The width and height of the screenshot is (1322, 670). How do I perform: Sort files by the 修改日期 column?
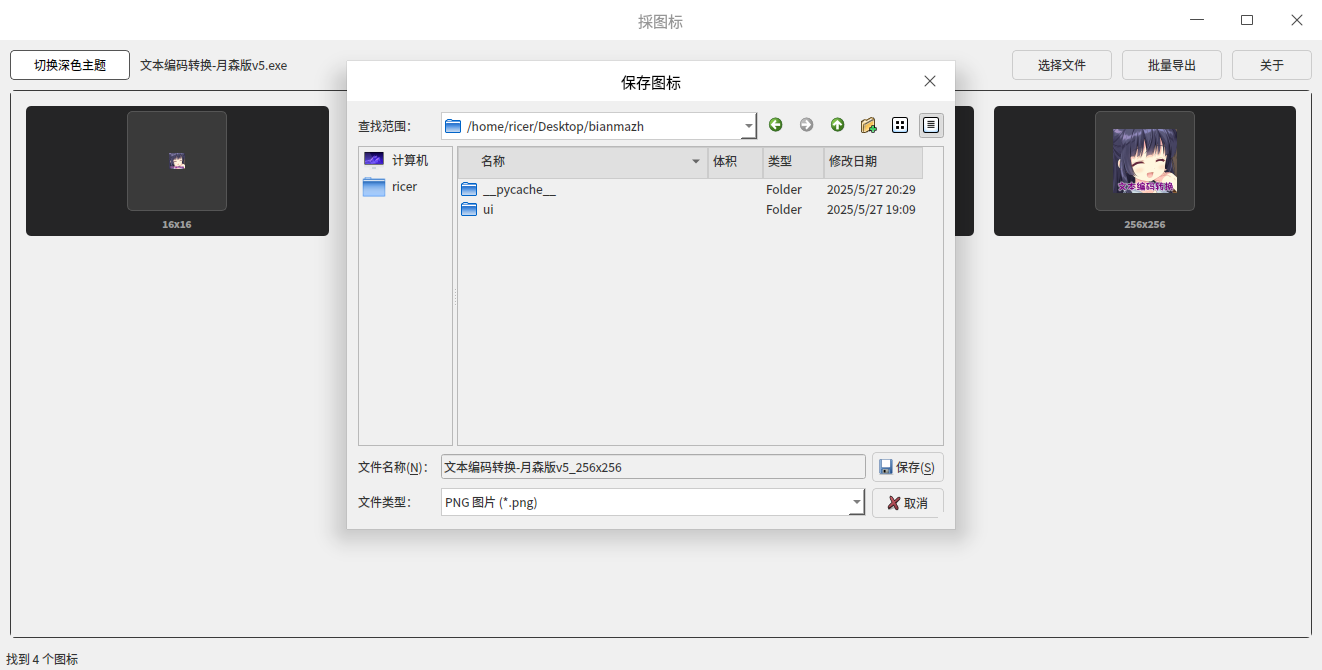(873, 162)
